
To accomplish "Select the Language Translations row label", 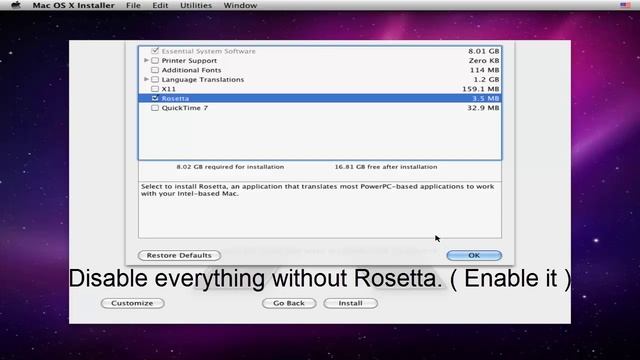I will click(202, 80).
